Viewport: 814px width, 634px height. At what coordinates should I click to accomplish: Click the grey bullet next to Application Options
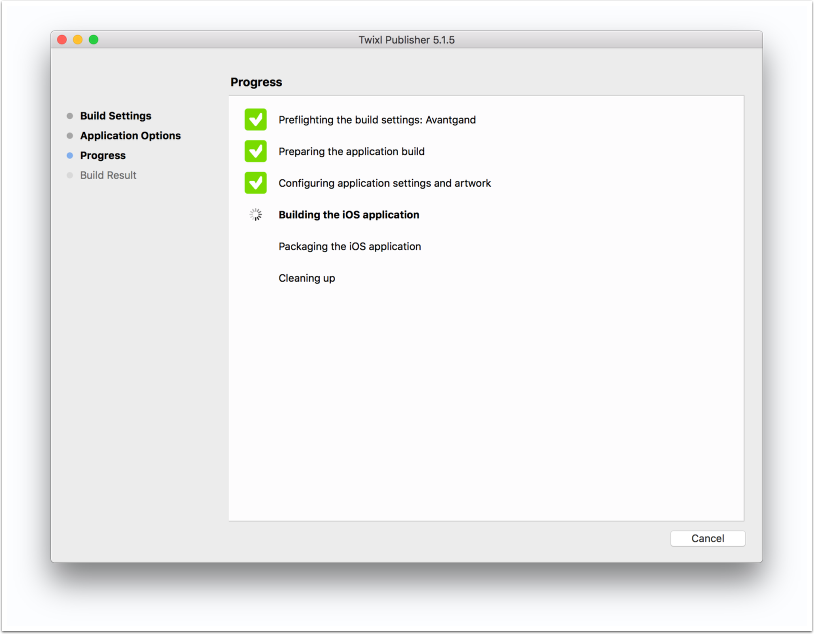70,136
